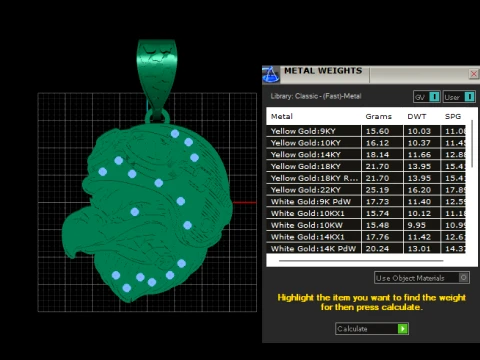Select the White Gold:14KX1 row

pos(366,237)
